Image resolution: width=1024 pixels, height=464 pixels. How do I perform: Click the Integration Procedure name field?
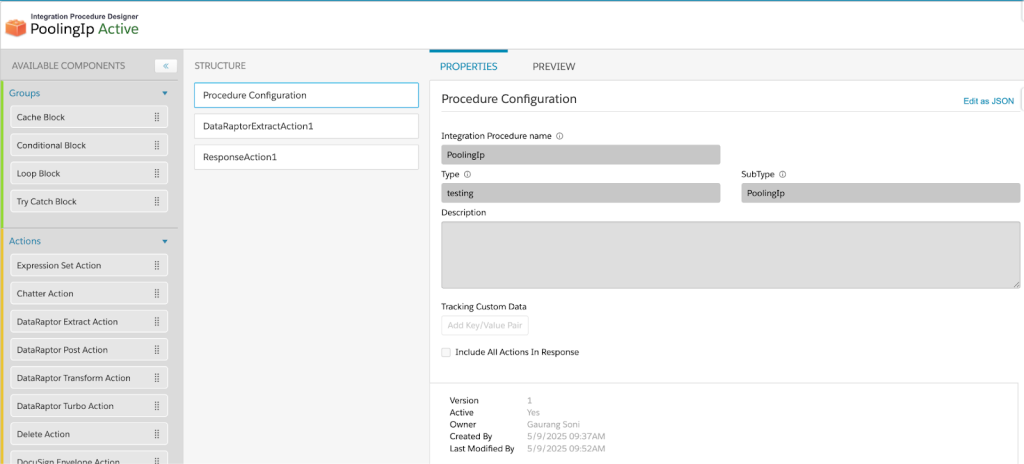click(x=581, y=155)
